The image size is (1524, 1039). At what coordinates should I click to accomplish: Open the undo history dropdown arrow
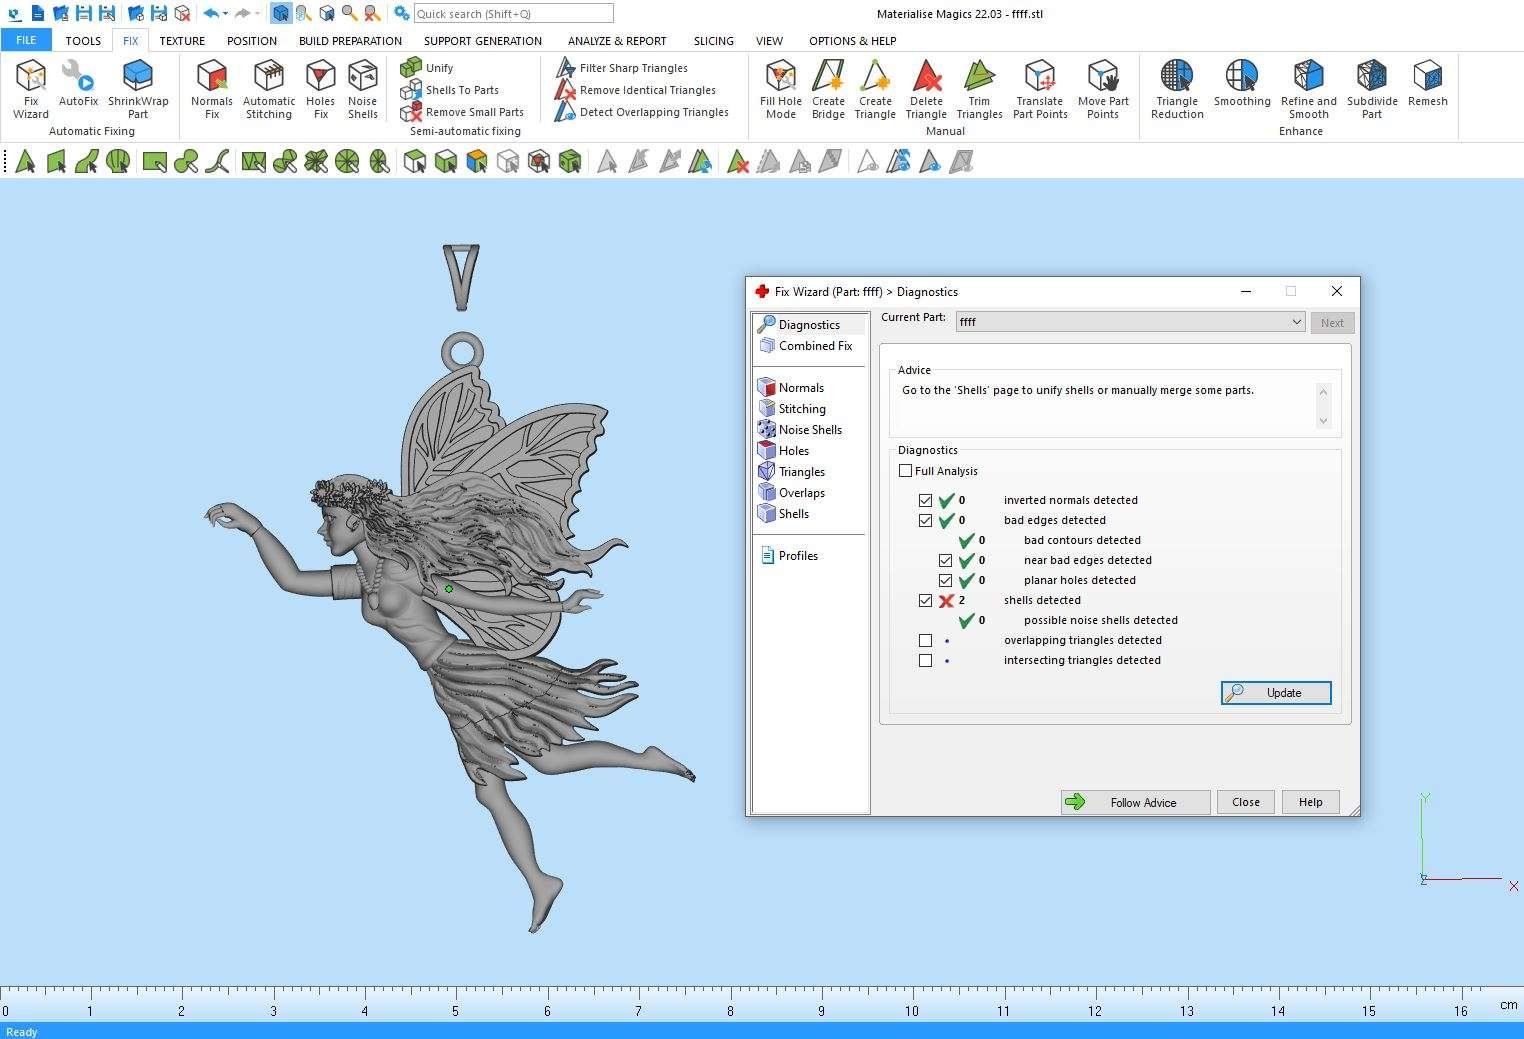(225, 14)
